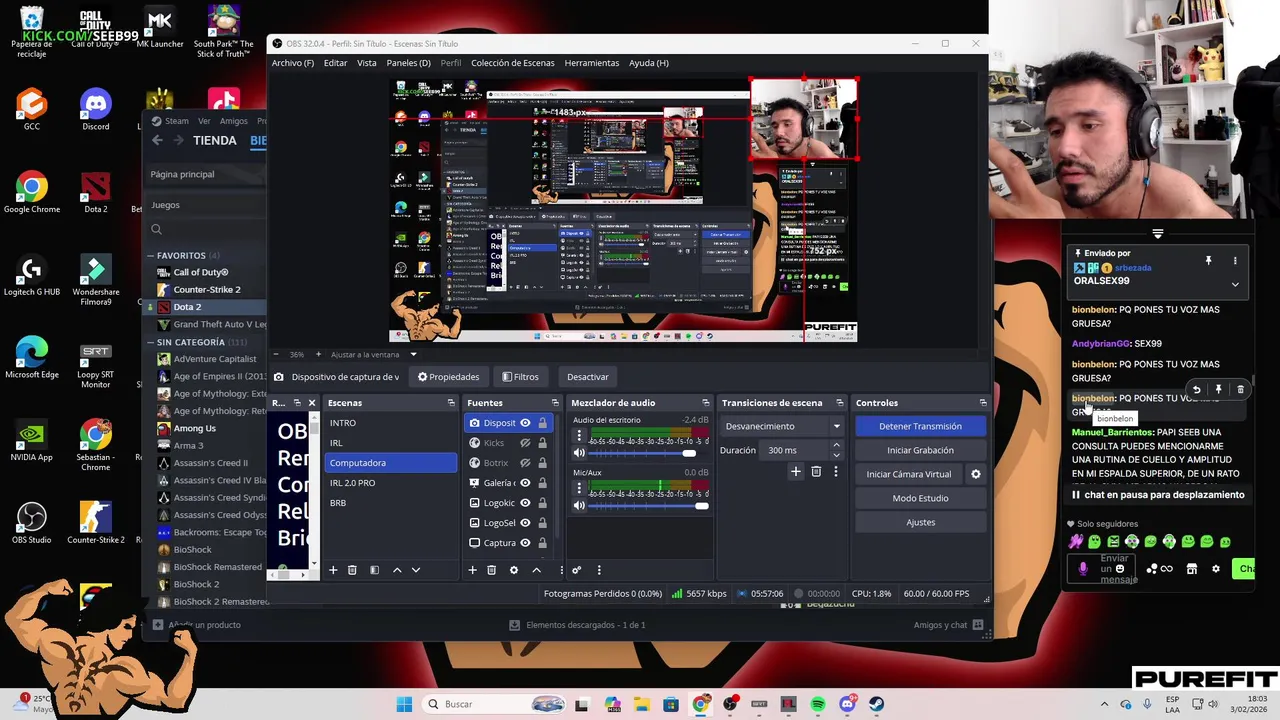Open Desvanecimiento transition dropdown
The height and width of the screenshot is (720, 1280).
[x=783, y=426]
